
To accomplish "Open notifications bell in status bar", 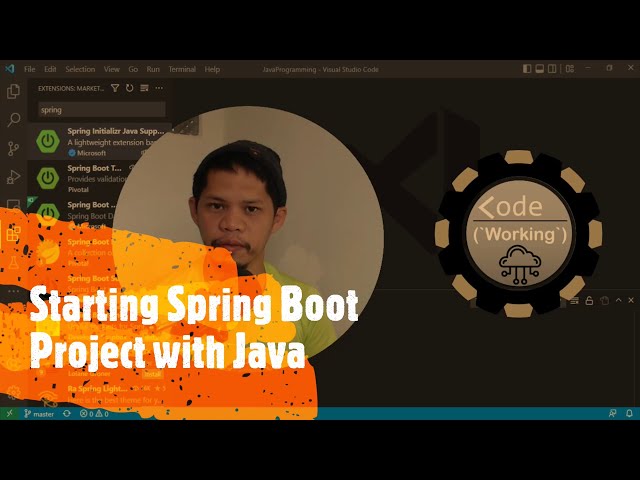I will tap(629, 413).
